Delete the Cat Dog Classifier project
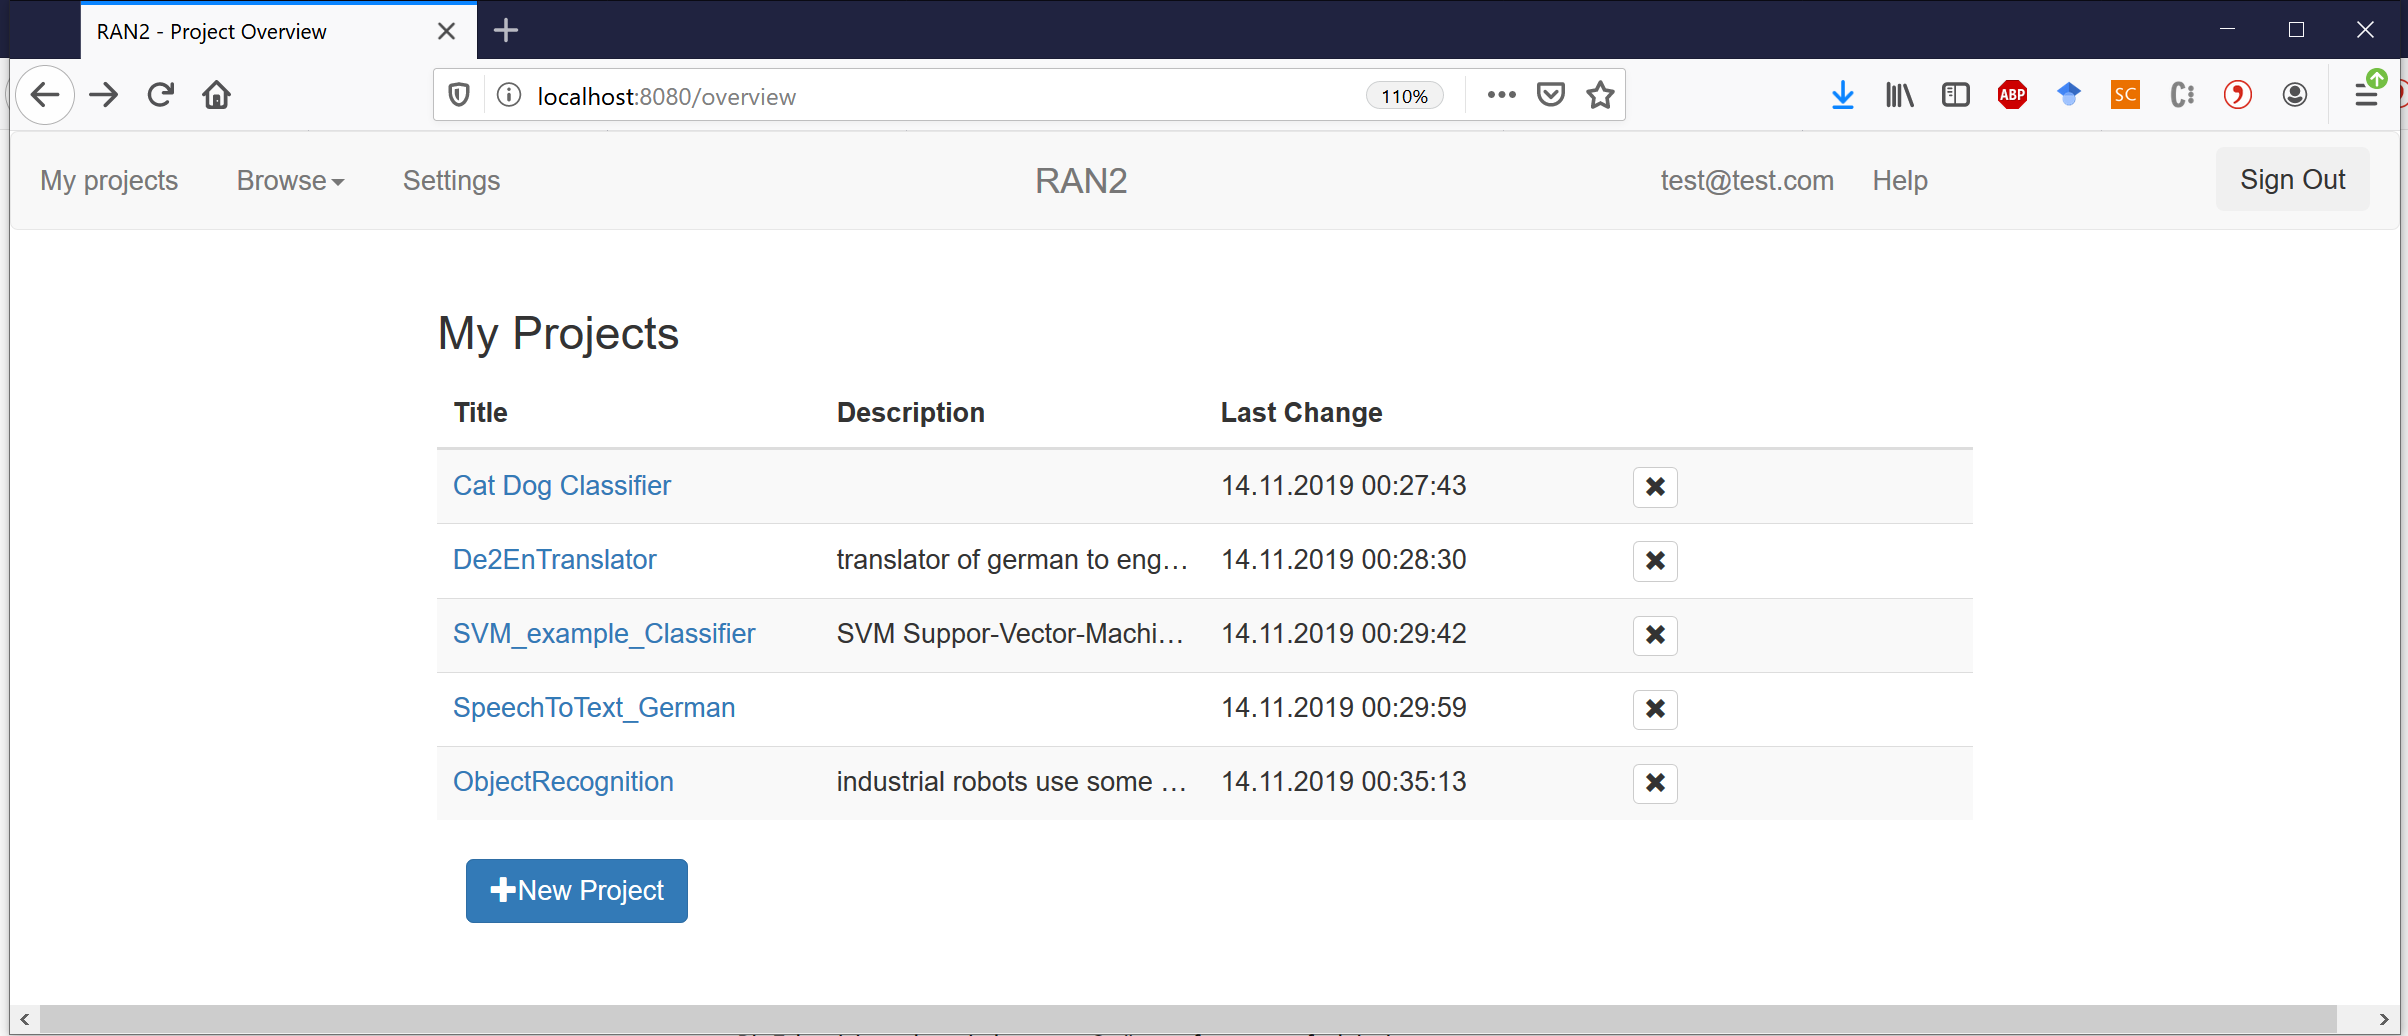This screenshot has height=1036, width=2408. [x=1655, y=487]
